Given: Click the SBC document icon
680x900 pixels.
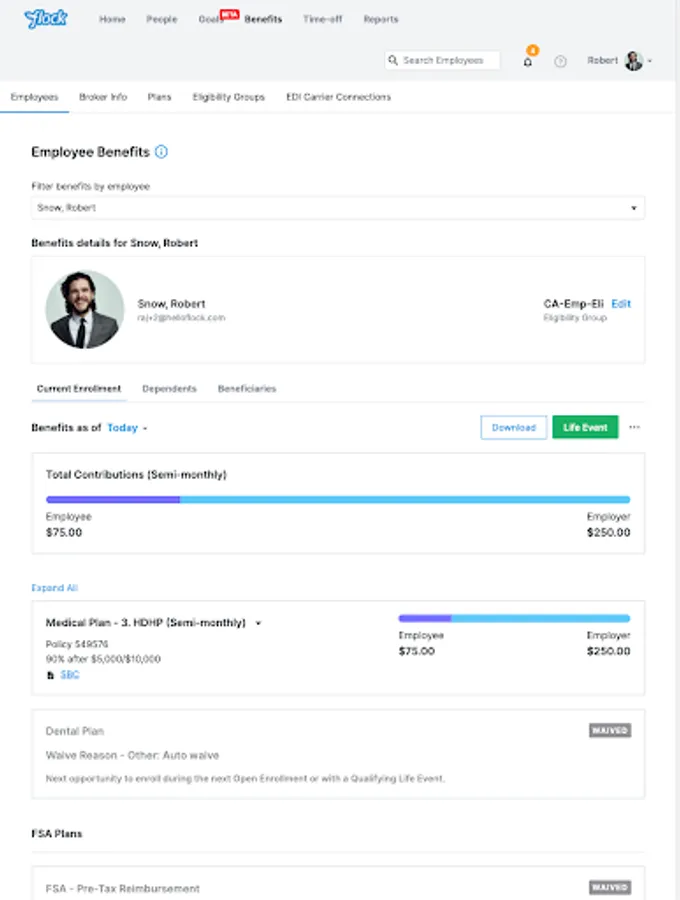Looking at the screenshot, I should click(x=51, y=675).
